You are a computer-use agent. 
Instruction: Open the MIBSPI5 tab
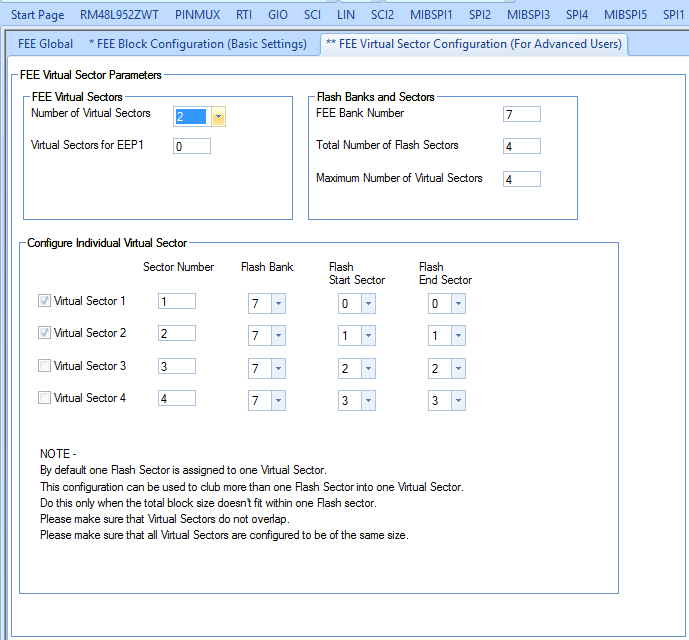pyautogui.click(x=625, y=15)
